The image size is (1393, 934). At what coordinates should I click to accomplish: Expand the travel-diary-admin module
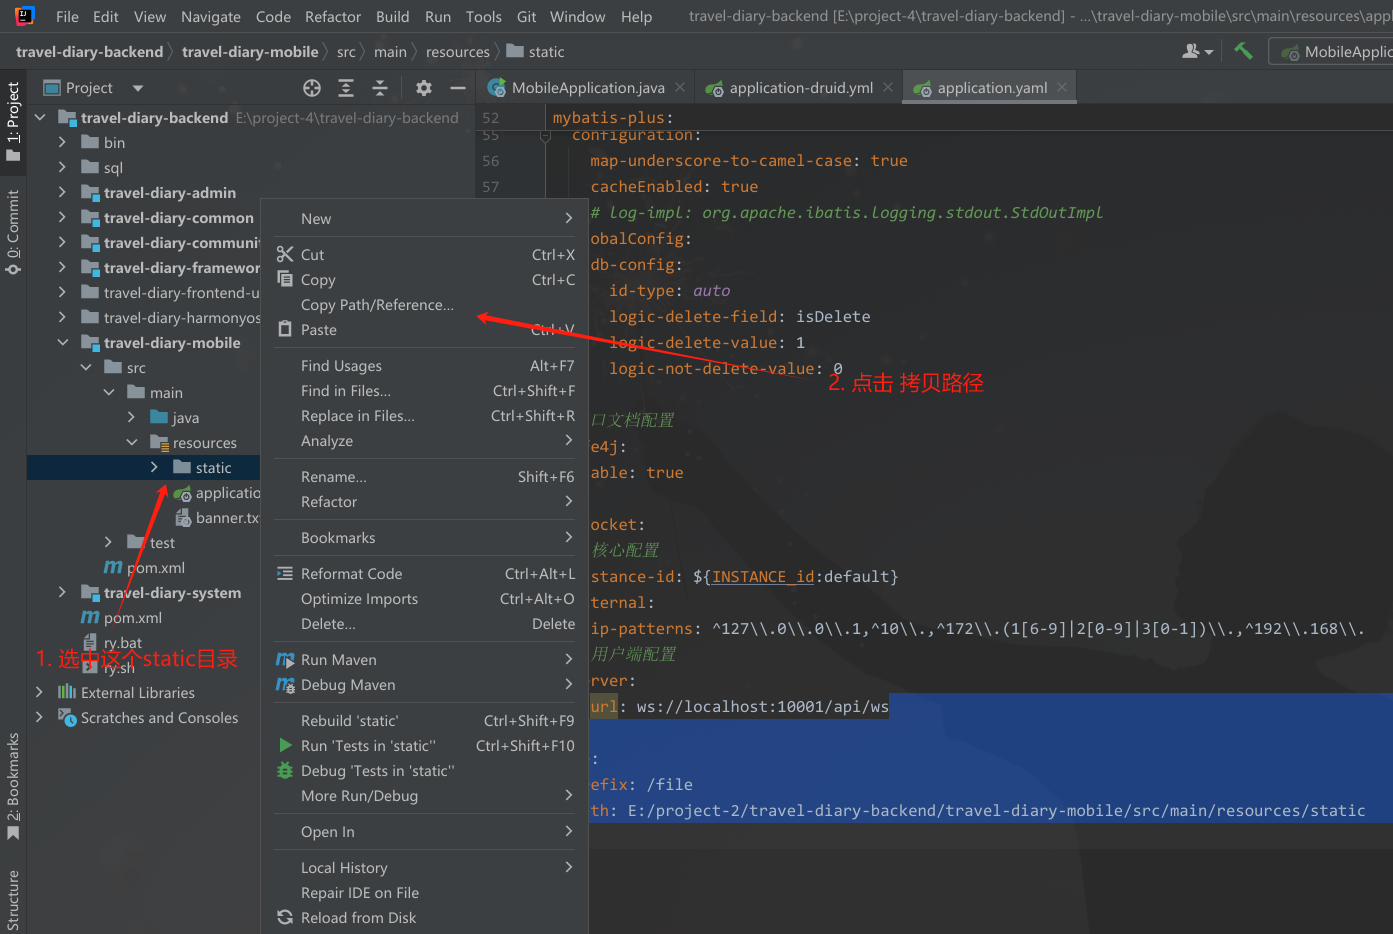click(62, 193)
